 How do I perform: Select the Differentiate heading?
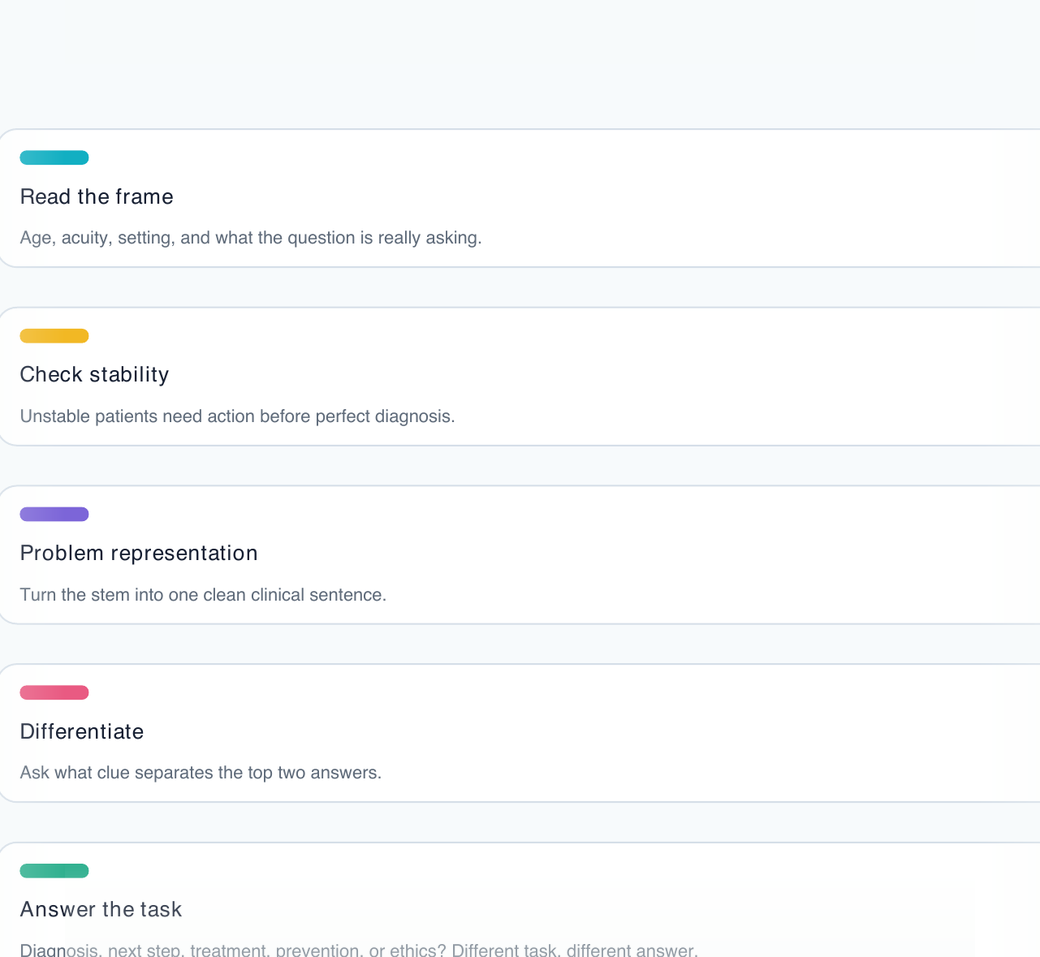point(82,732)
